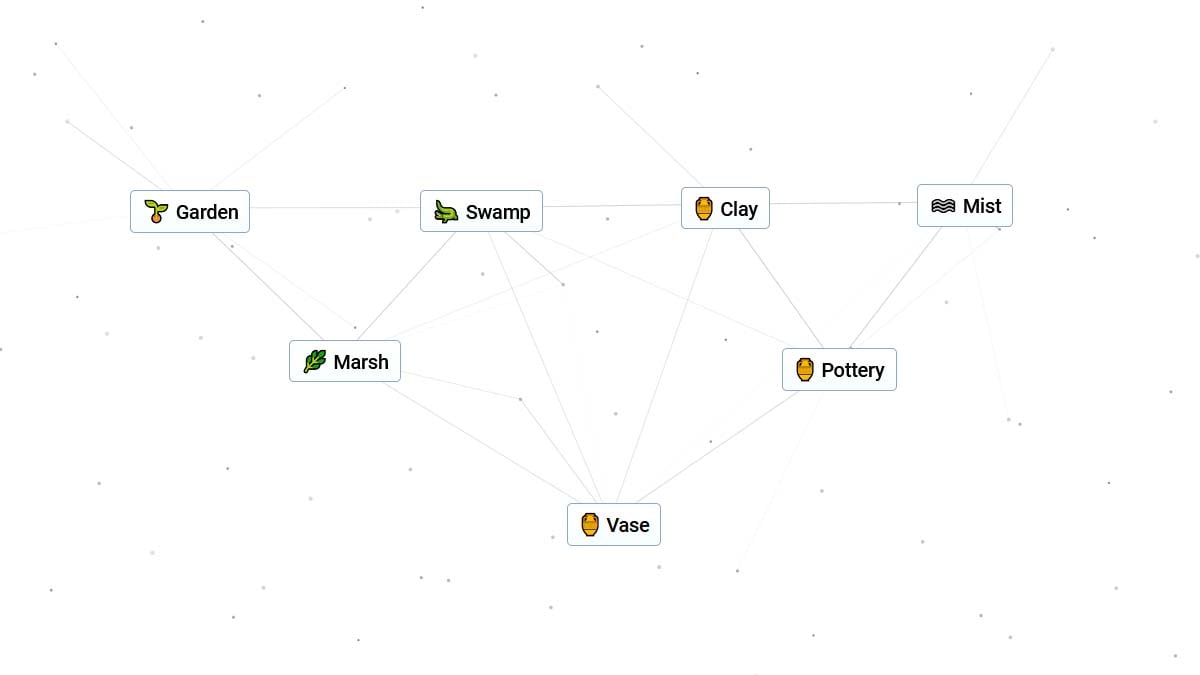Click the line connecting Clay and Mist

[x=843, y=203]
